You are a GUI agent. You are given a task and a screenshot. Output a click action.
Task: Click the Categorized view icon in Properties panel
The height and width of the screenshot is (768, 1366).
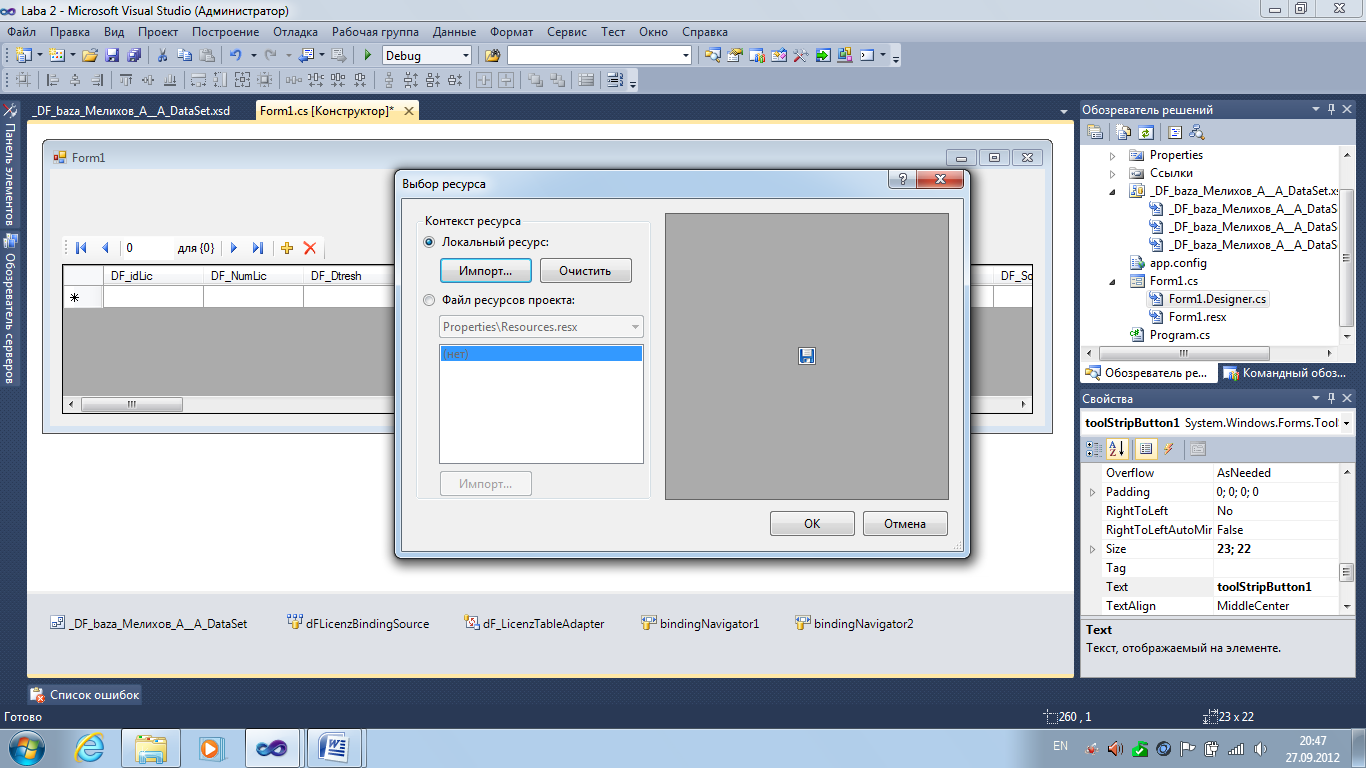(x=1095, y=449)
